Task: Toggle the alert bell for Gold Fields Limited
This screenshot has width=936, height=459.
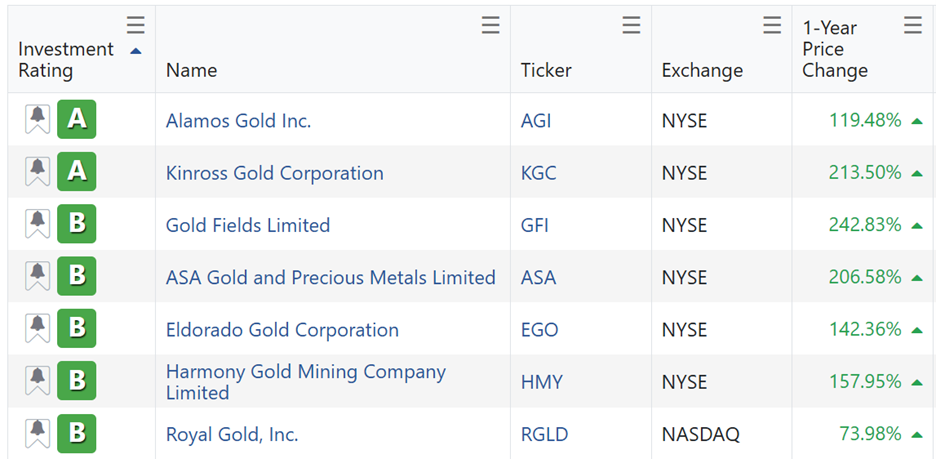Action: coord(38,224)
